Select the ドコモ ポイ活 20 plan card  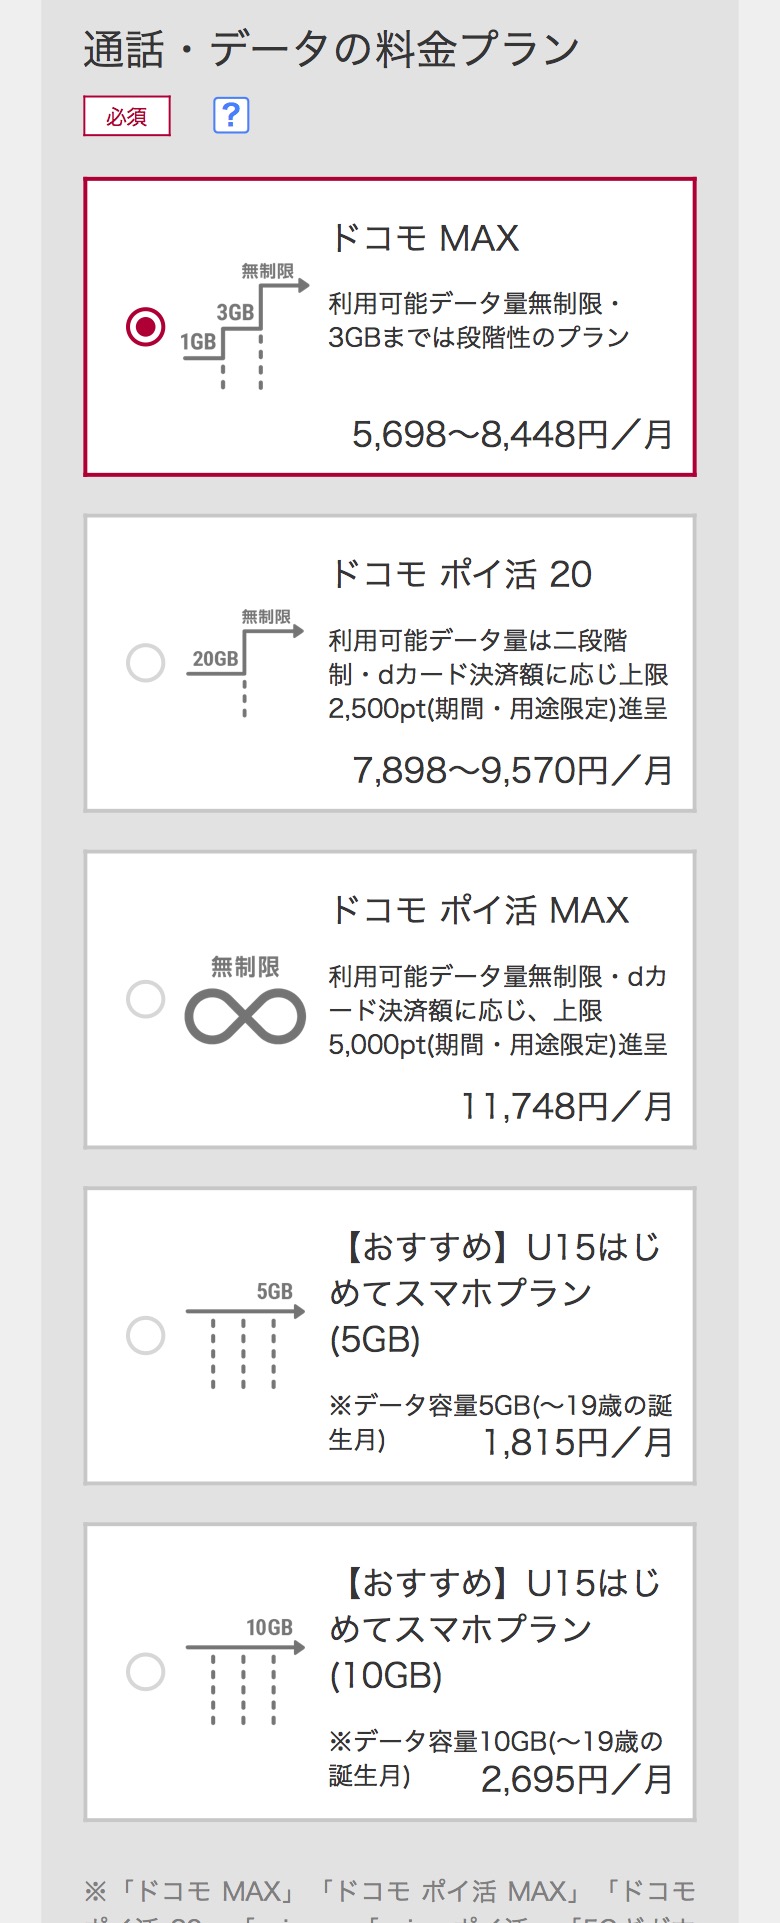(x=390, y=662)
